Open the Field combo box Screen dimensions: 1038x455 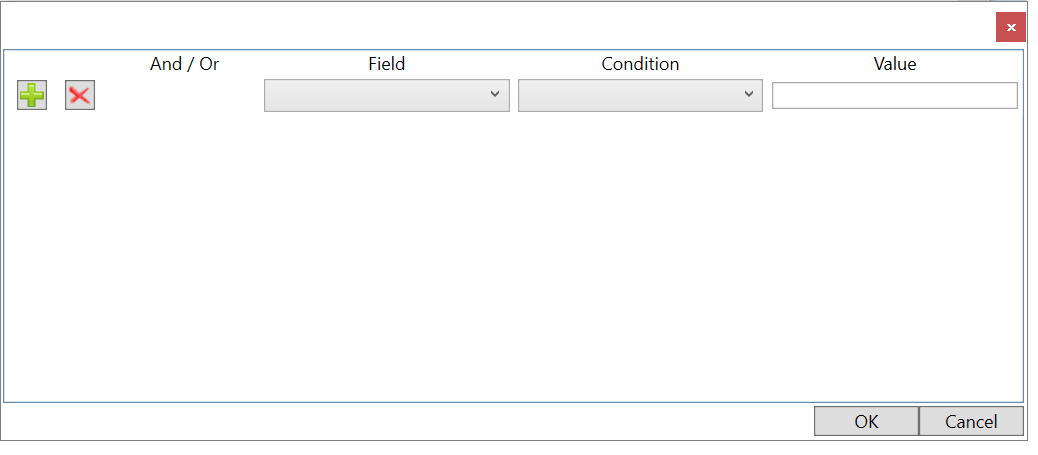(x=387, y=95)
